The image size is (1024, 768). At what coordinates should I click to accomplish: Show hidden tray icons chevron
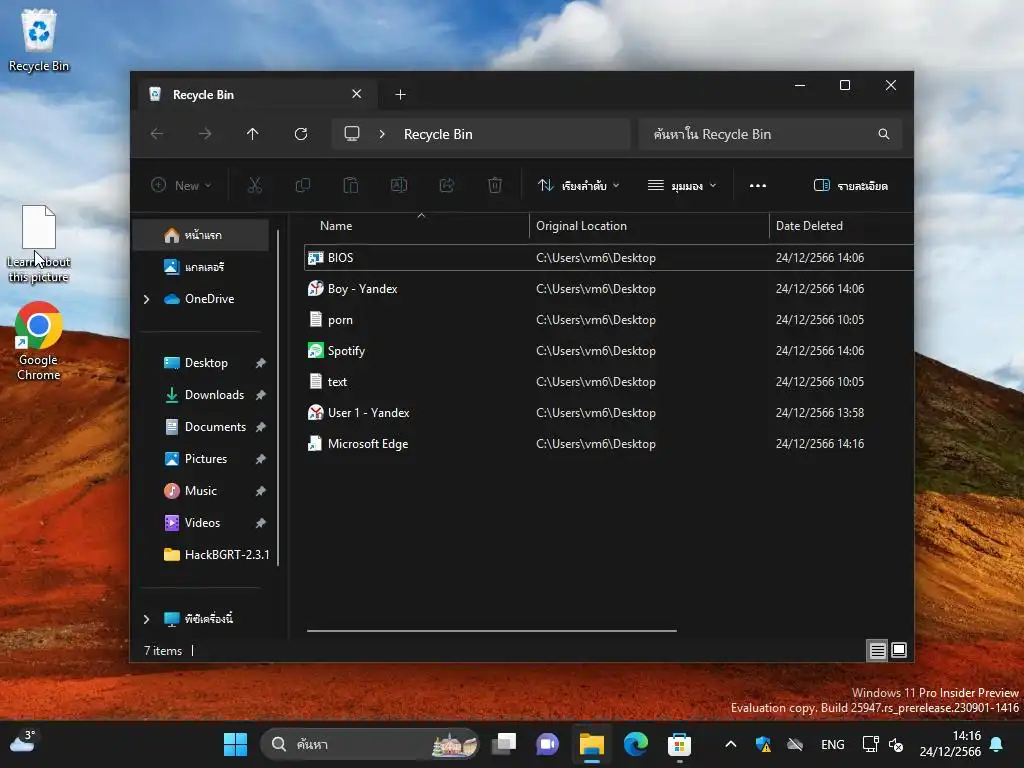click(x=731, y=744)
